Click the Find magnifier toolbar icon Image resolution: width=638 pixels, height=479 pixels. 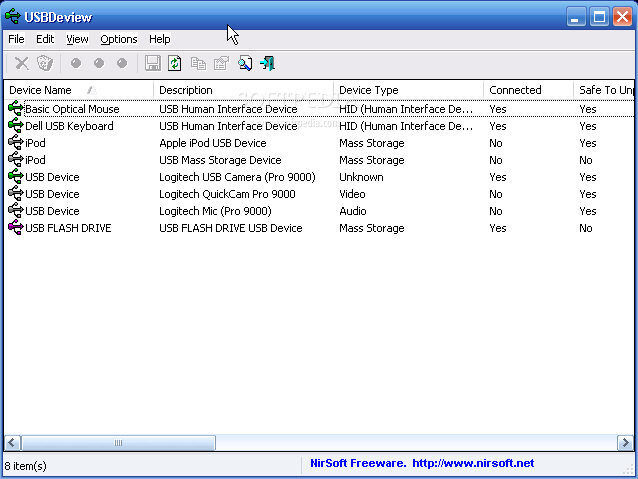coord(245,63)
